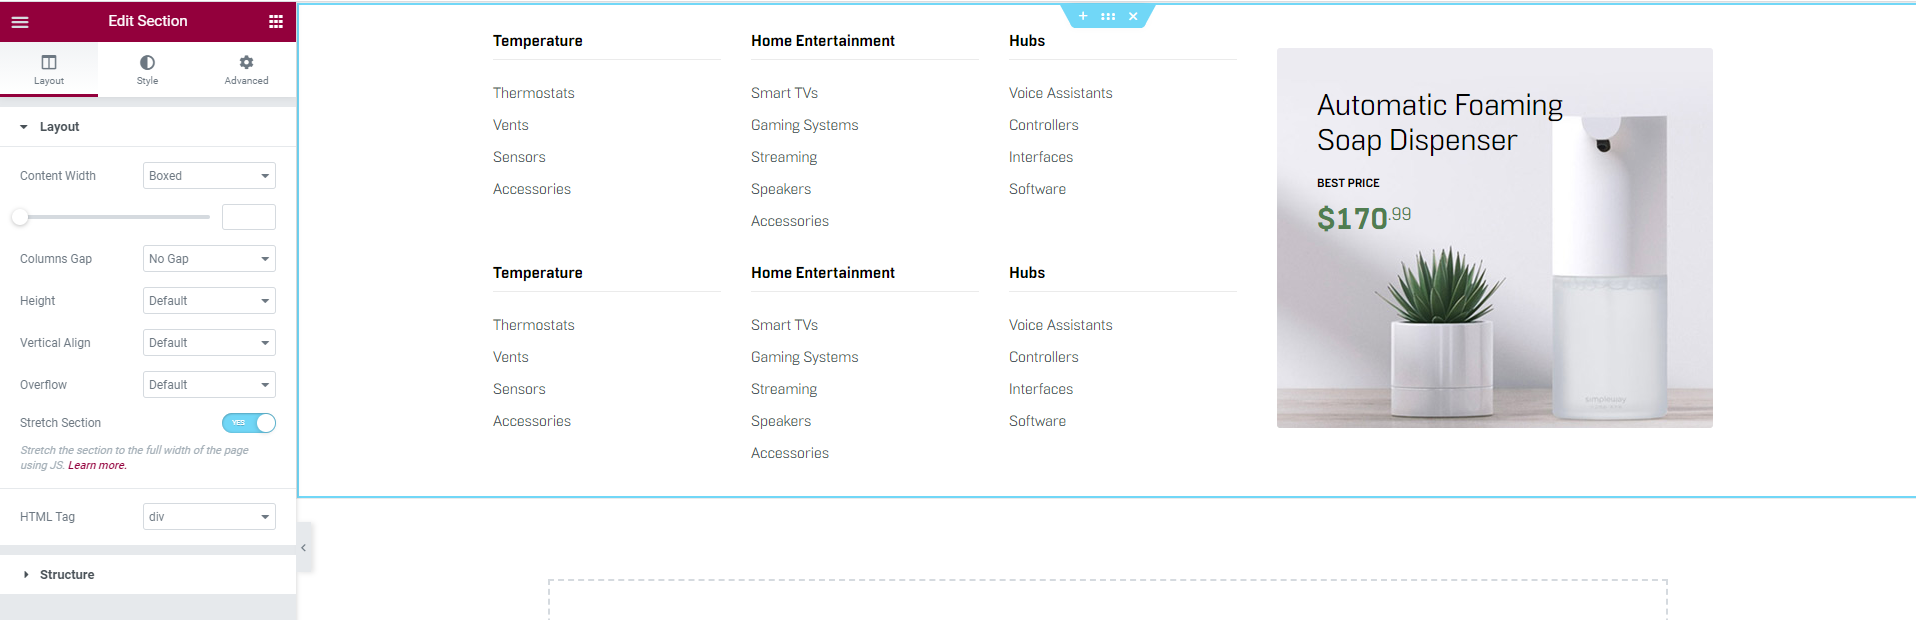
Task: Switch to the Style tab
Action: (x=147, y=69)
